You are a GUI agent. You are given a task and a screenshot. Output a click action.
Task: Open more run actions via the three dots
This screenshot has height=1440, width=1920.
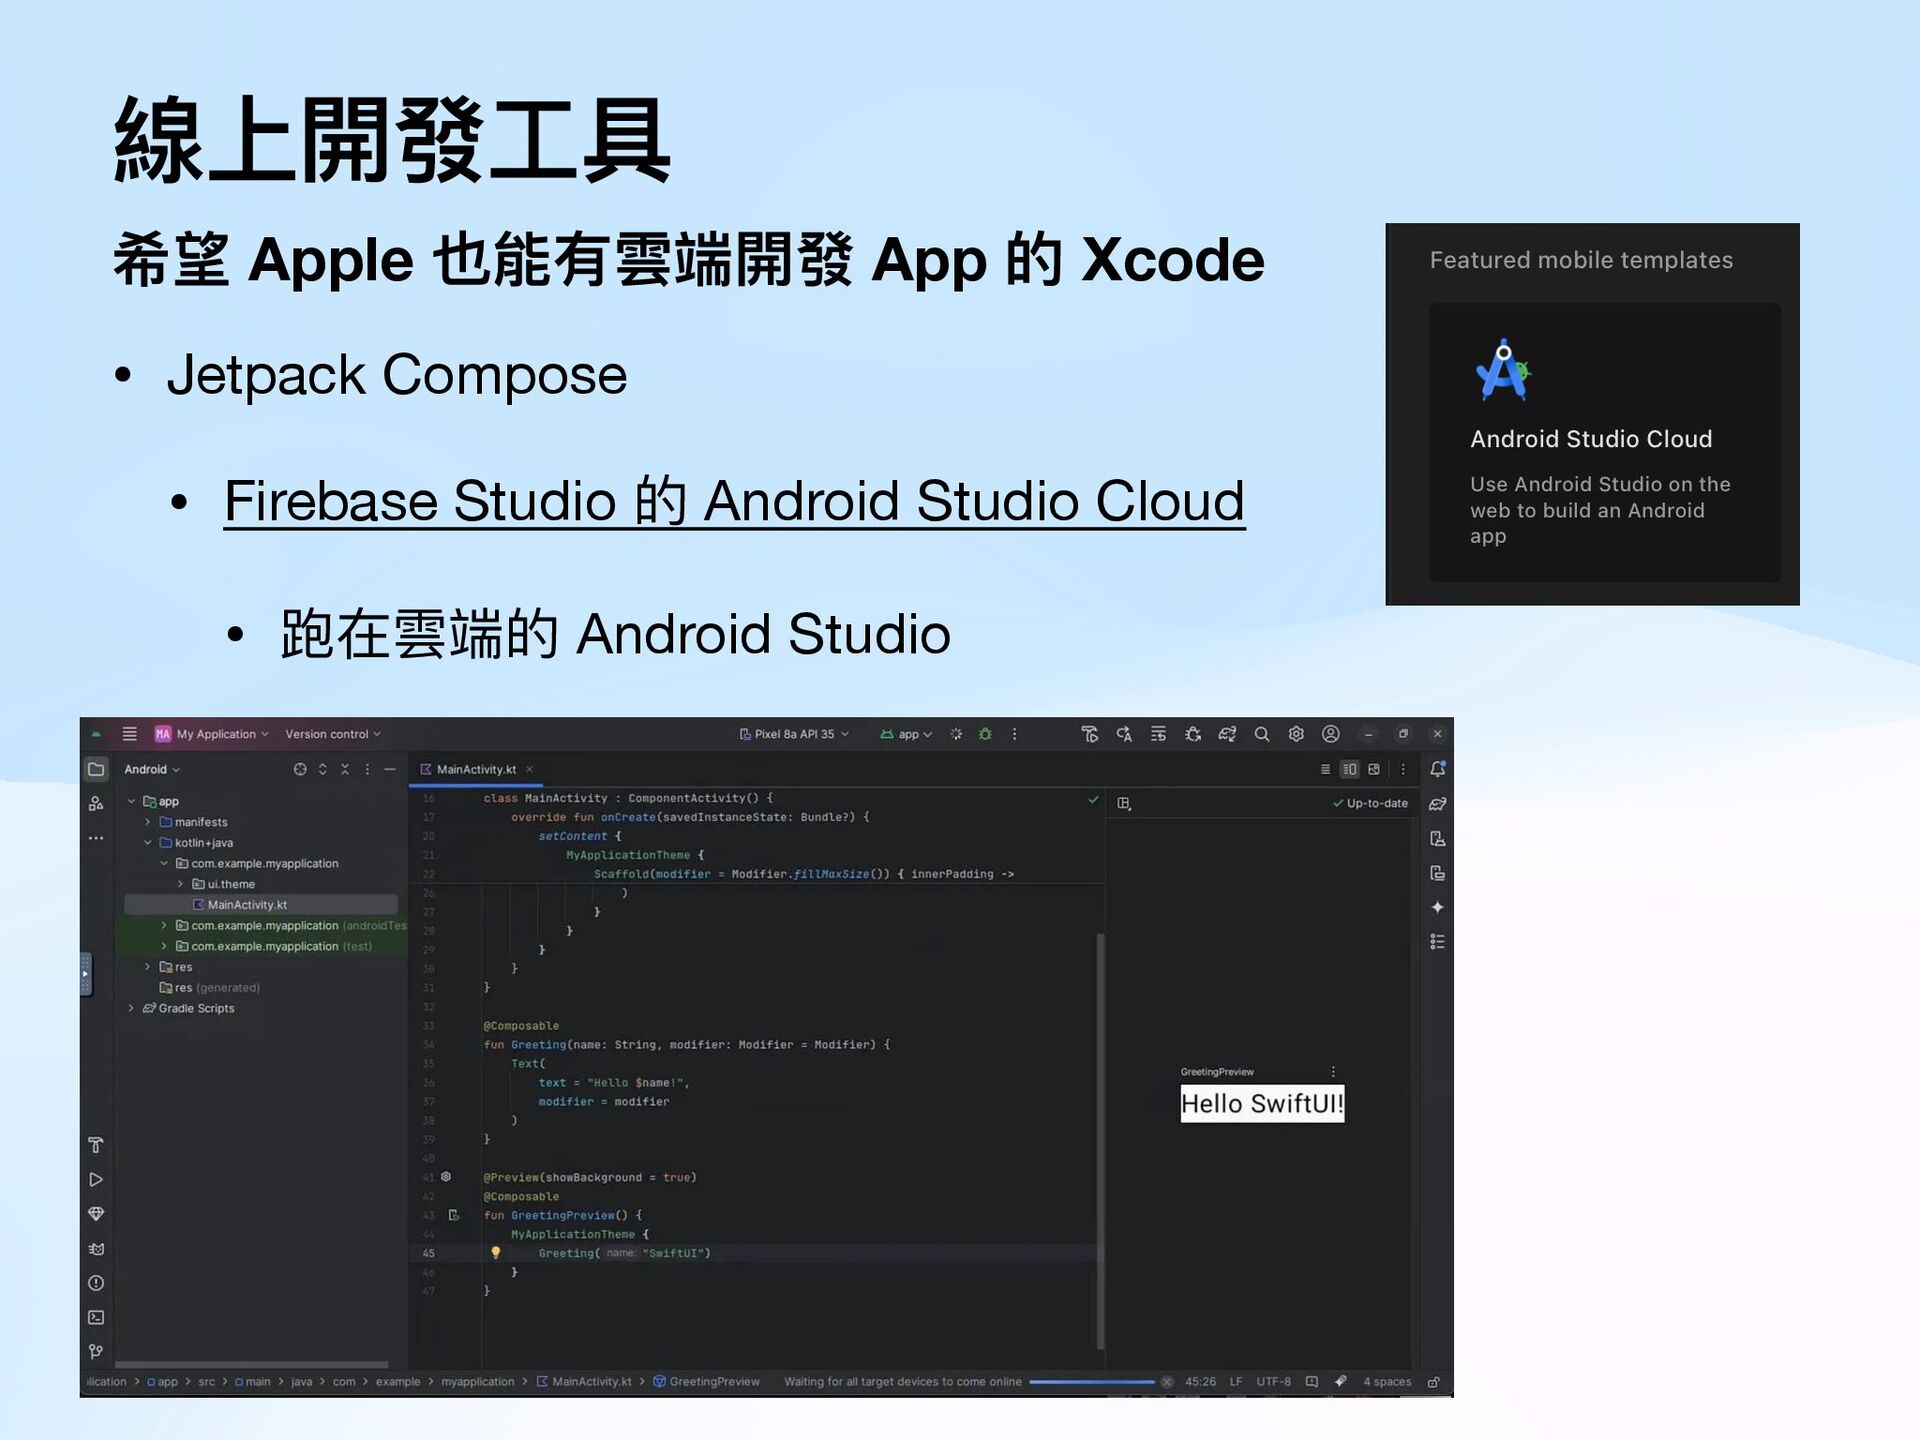coord(1014,734)
